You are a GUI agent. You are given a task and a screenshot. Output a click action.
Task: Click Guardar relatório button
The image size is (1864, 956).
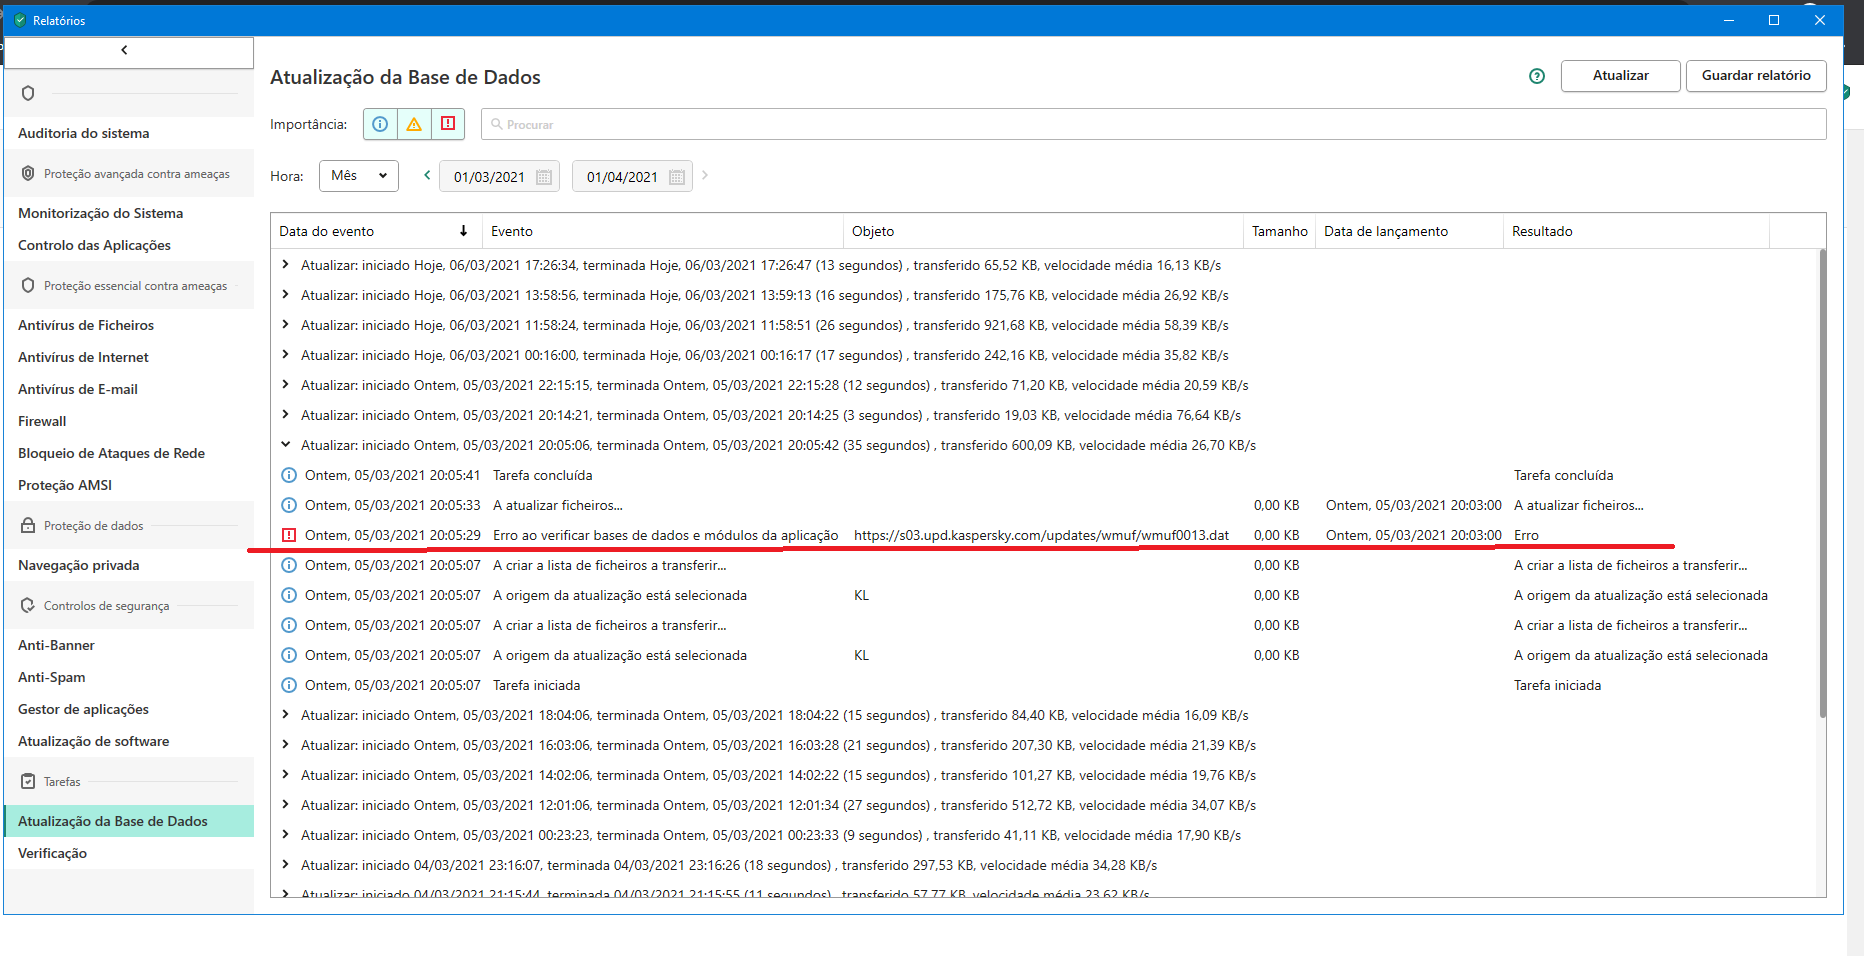pyautogui.click(x=1755, y=76)
